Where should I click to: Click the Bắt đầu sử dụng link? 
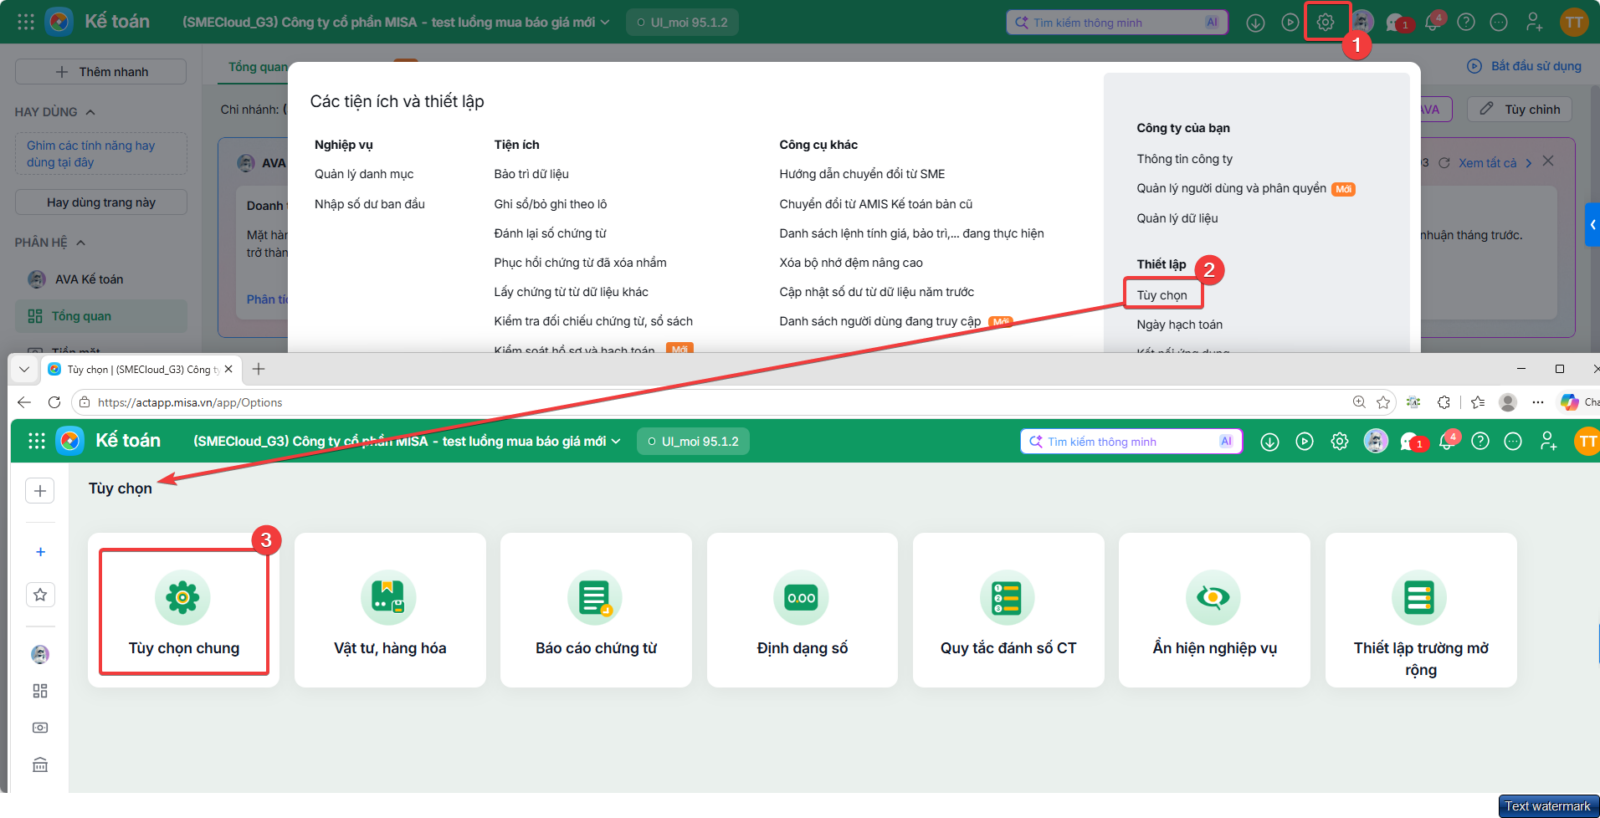point(1525,66)
